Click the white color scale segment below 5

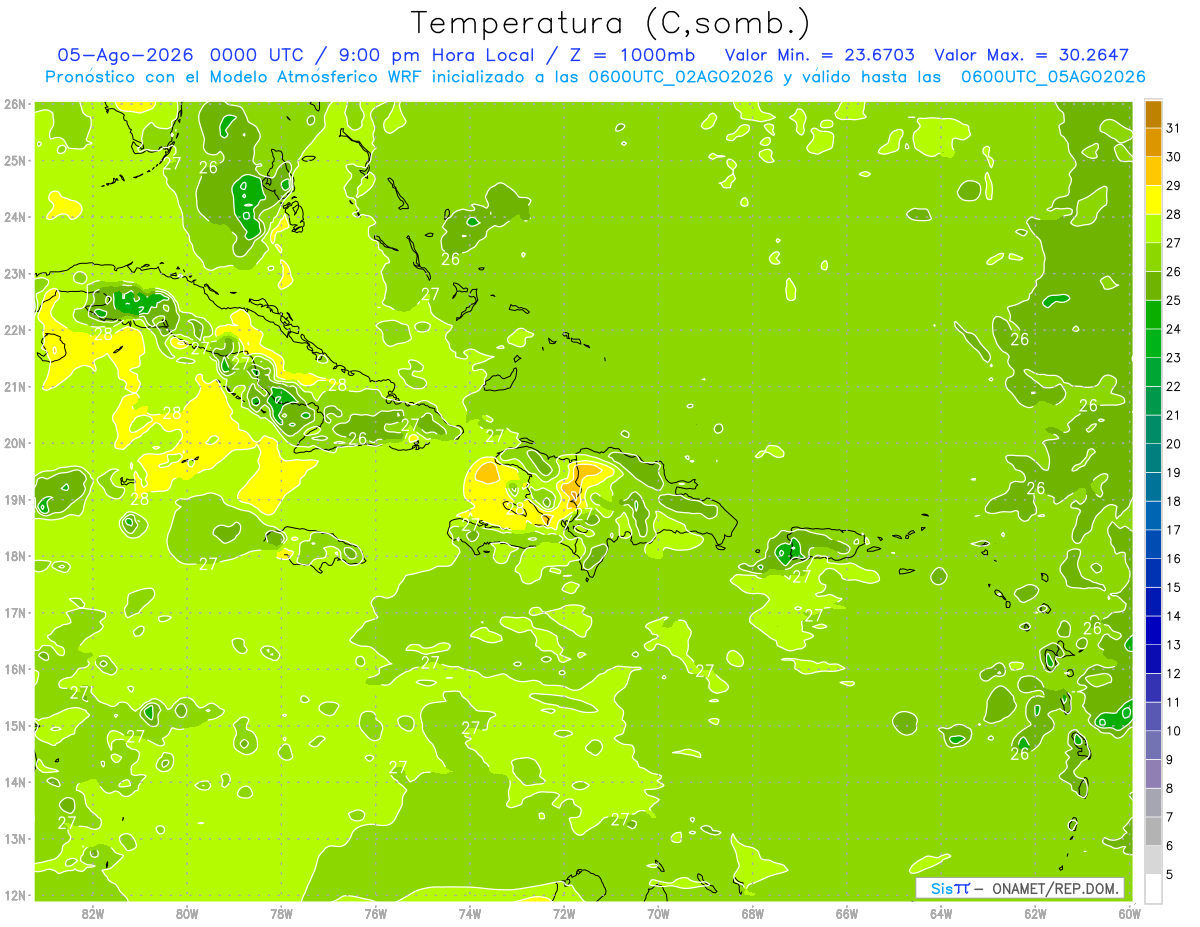(1153, 888)
